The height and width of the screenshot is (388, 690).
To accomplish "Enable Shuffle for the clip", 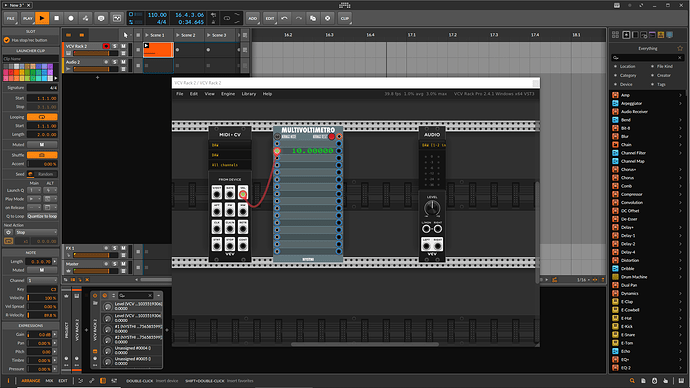I will (42, 155).
